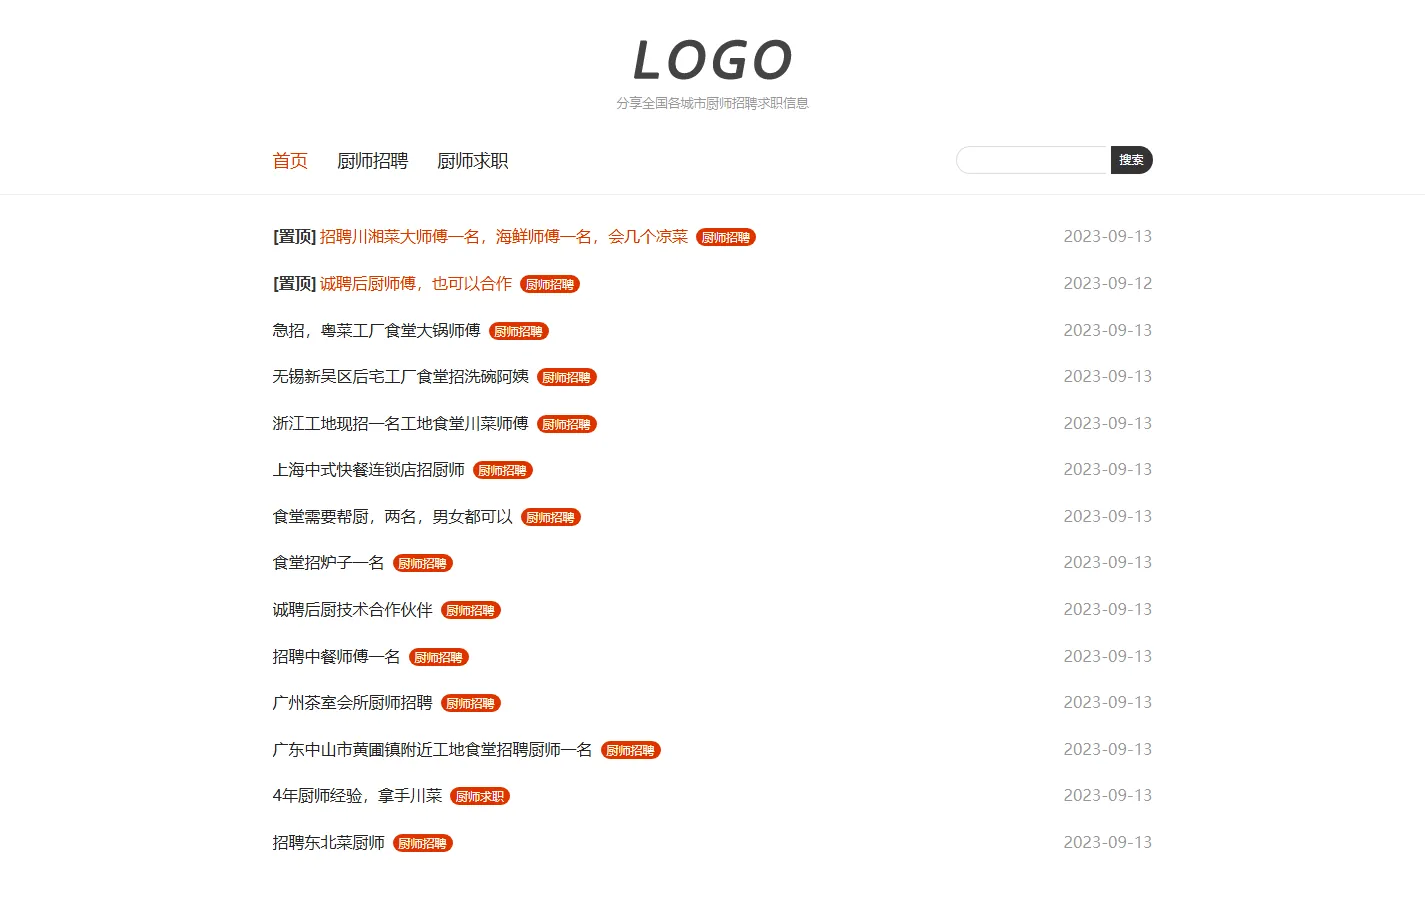The image size is (1425, 900).
Task: Click 厨师招聘 tag beside 招聘川湘菜大师傅一名
Action: tap(726, 238)
